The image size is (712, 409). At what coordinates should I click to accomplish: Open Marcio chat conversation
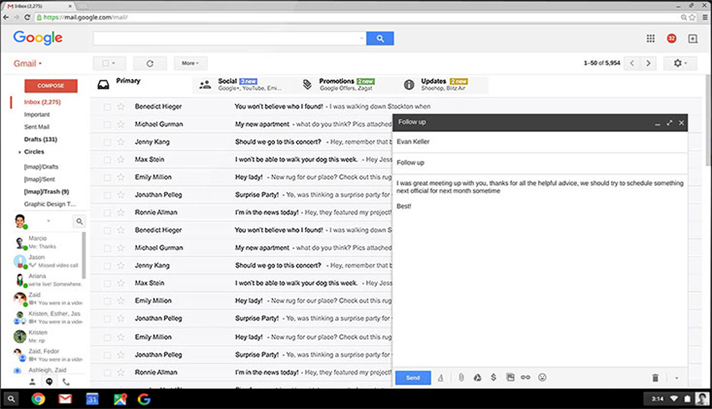(x=47, y=242)
